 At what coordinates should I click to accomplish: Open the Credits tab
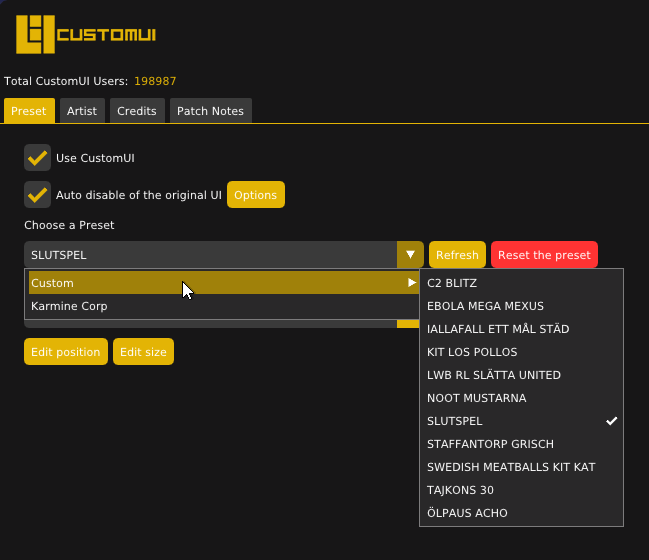point(137,111)
